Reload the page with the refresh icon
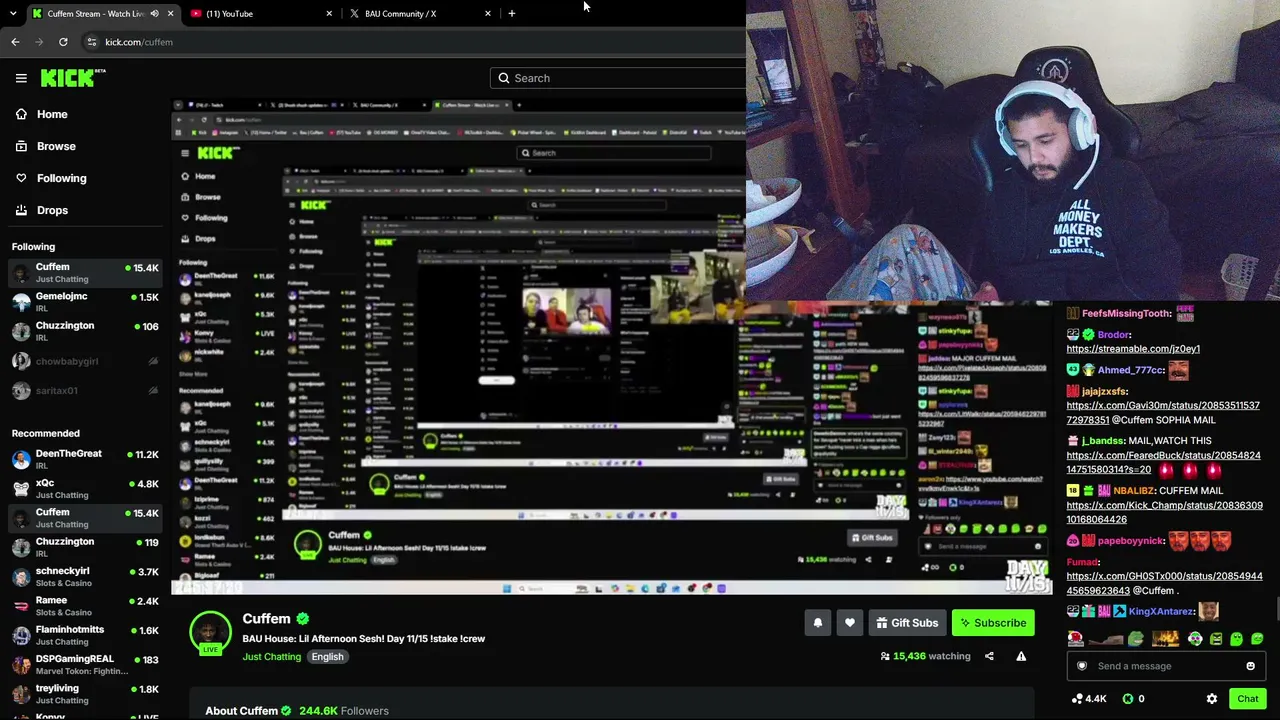Screen dimensions: 1280x720 (63, 42)
